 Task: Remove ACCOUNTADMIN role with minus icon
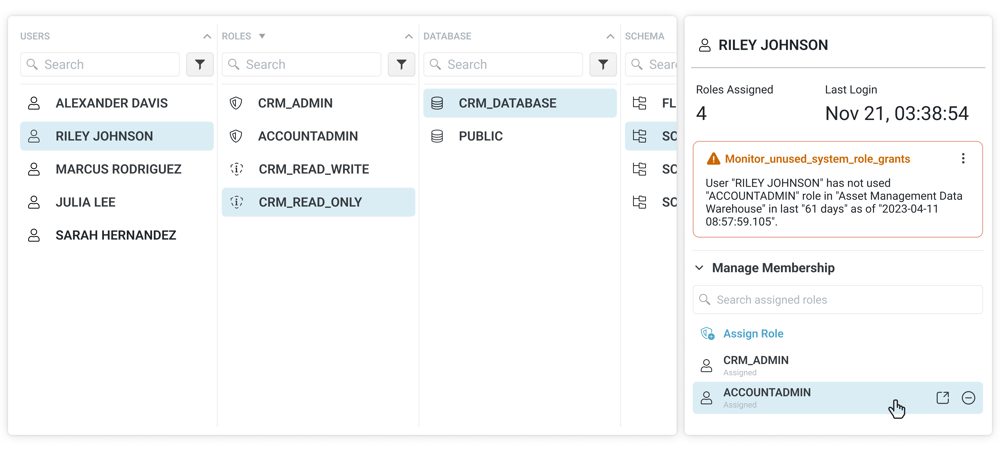pyautogui.click(x=968, y=398)
